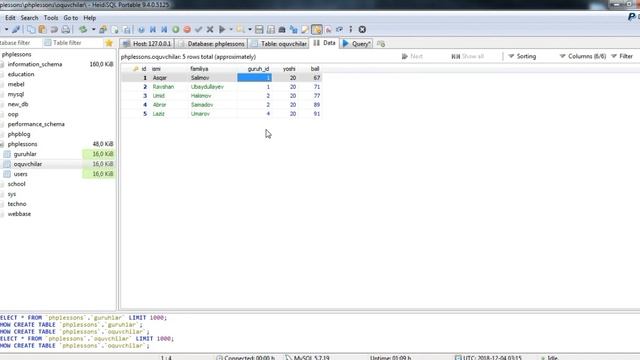
Task: Select the phpblog database in tree
Action: (x=19, y=134)
